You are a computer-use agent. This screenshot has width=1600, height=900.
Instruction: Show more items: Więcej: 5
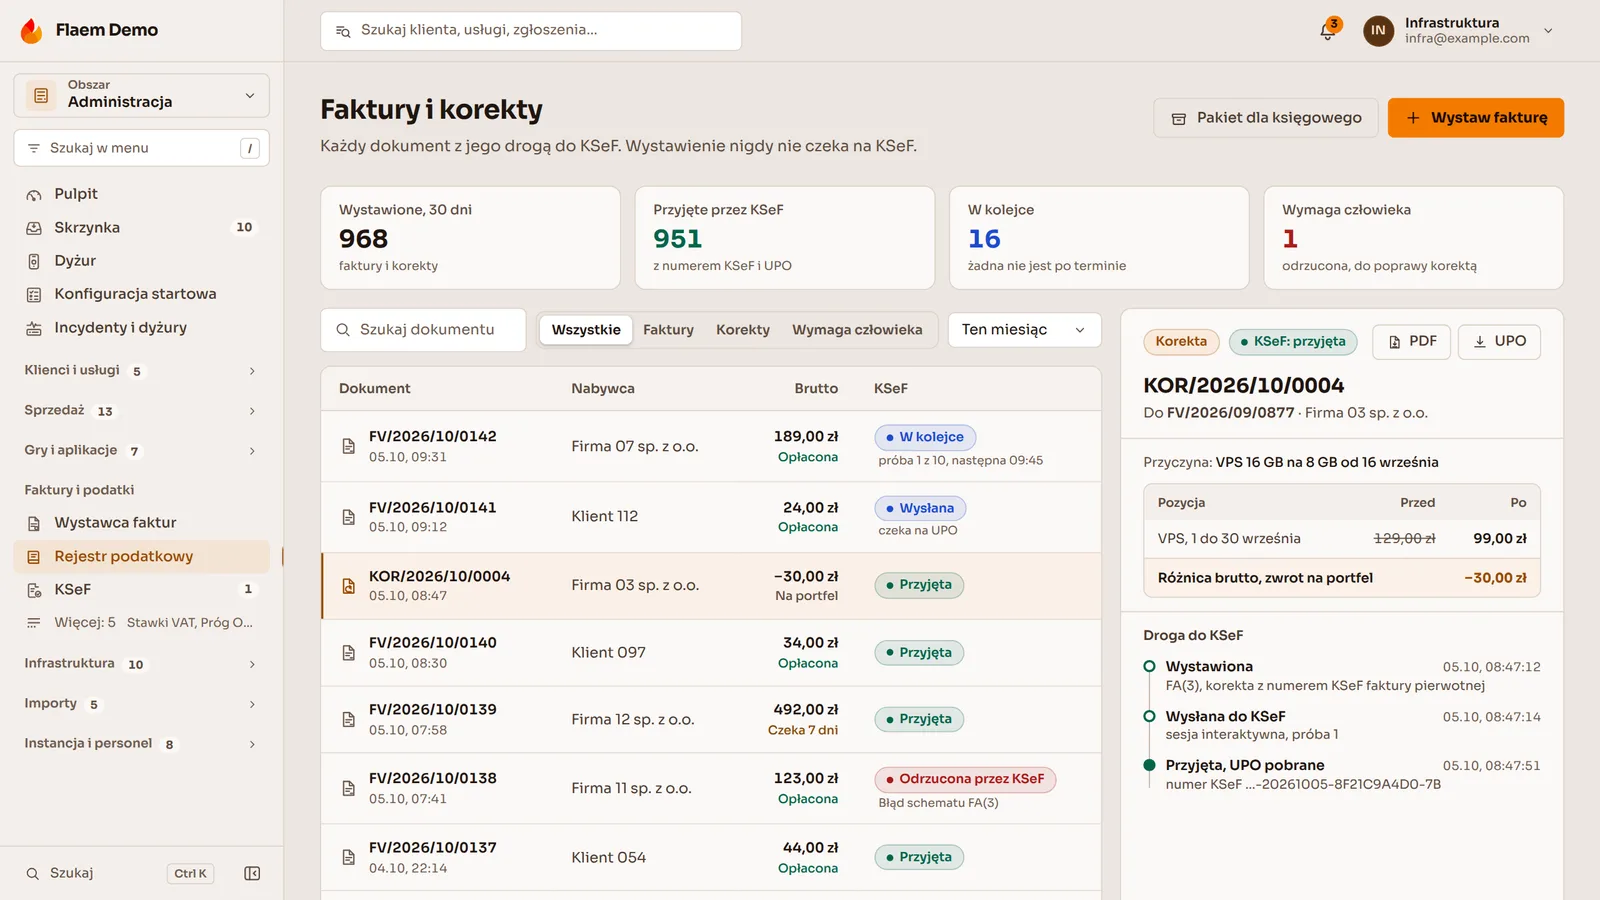[x=142, y=622]
